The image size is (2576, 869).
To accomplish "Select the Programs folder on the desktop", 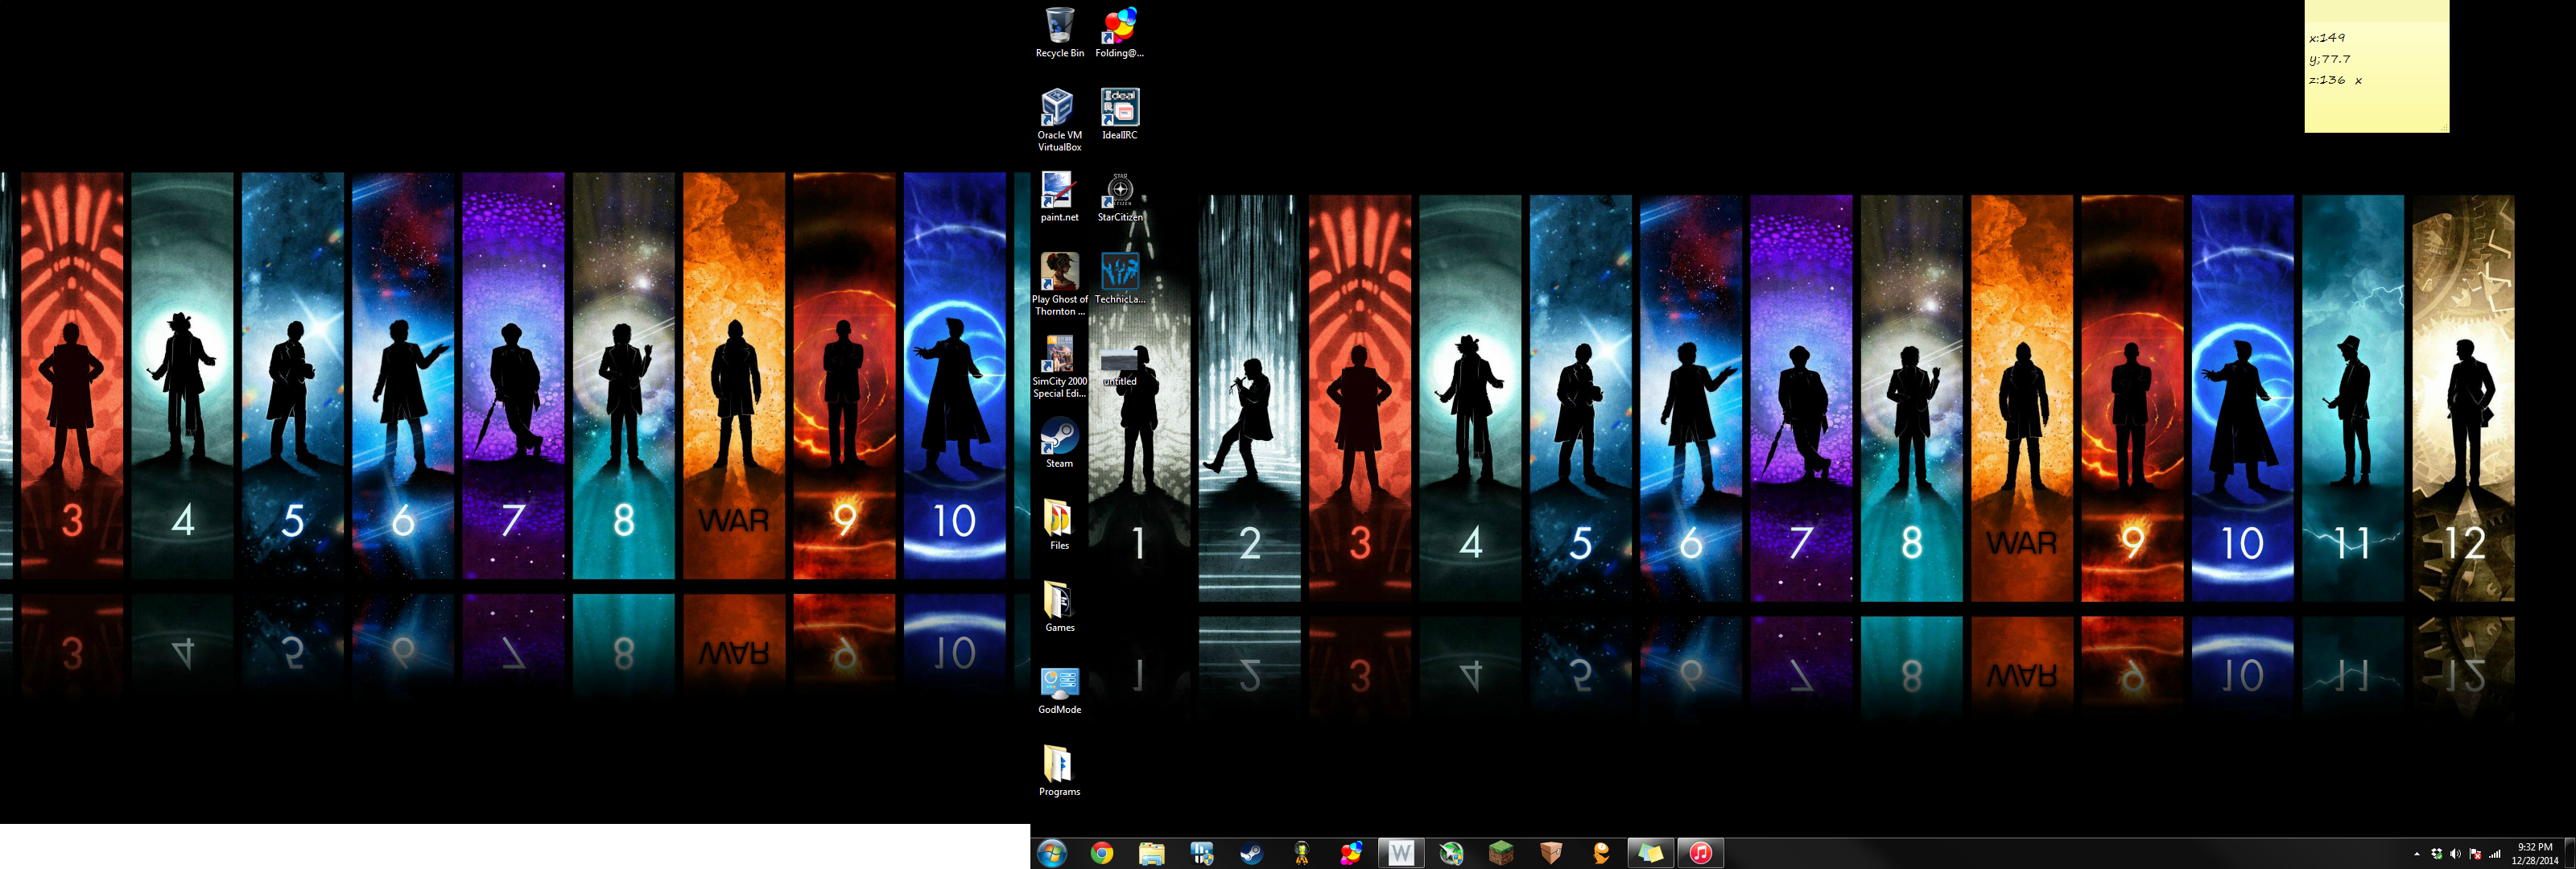I will click(1059, 770).
